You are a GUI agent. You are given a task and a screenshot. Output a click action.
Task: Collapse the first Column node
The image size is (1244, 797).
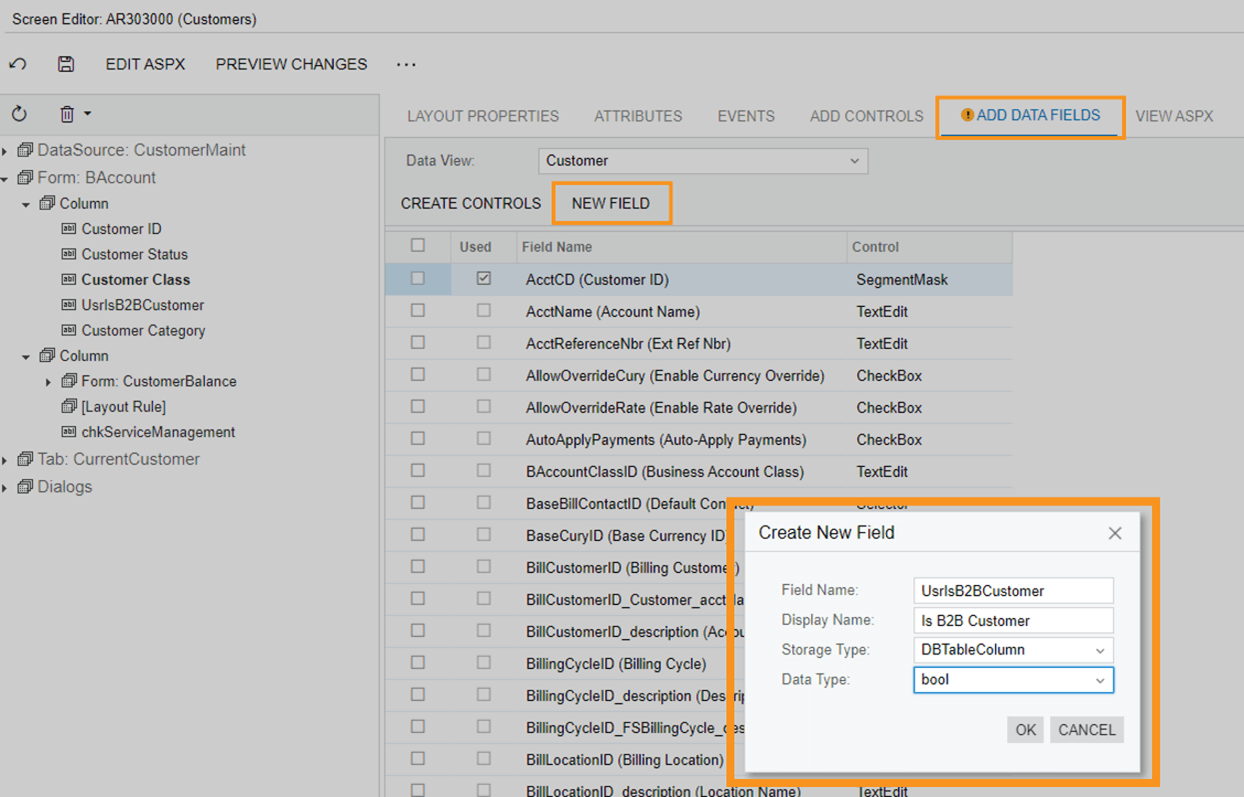tap(27, 204)
